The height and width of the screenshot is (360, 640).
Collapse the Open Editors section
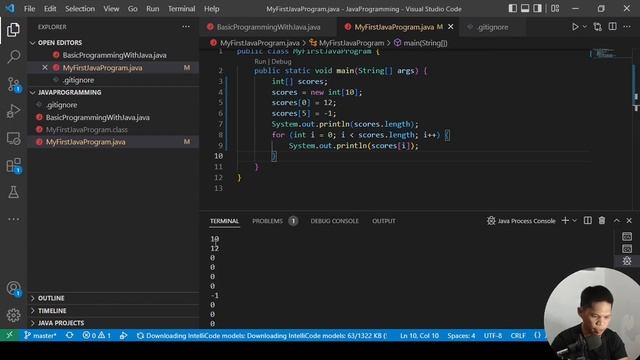click(x=60, y=42)
